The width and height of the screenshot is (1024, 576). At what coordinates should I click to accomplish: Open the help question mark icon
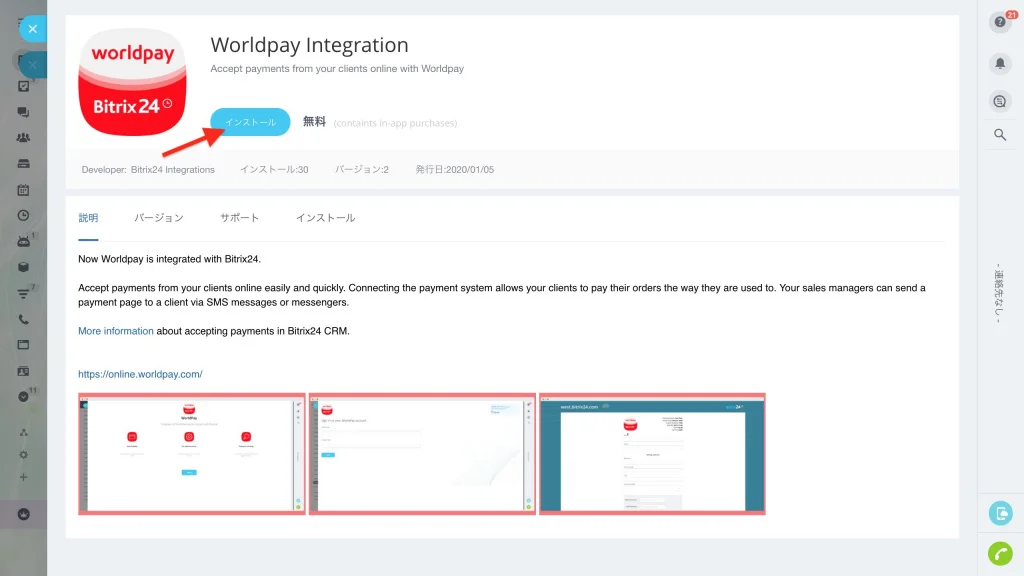click(x=1000, y=22)
